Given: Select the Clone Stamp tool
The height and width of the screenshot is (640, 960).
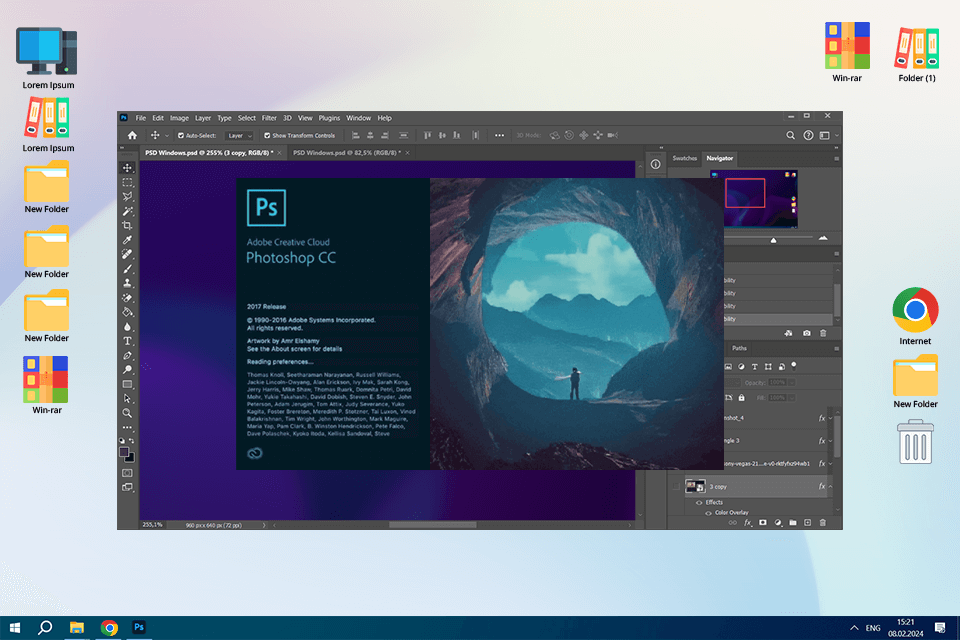Looking at the screenshot, I should tap(127, 283).
